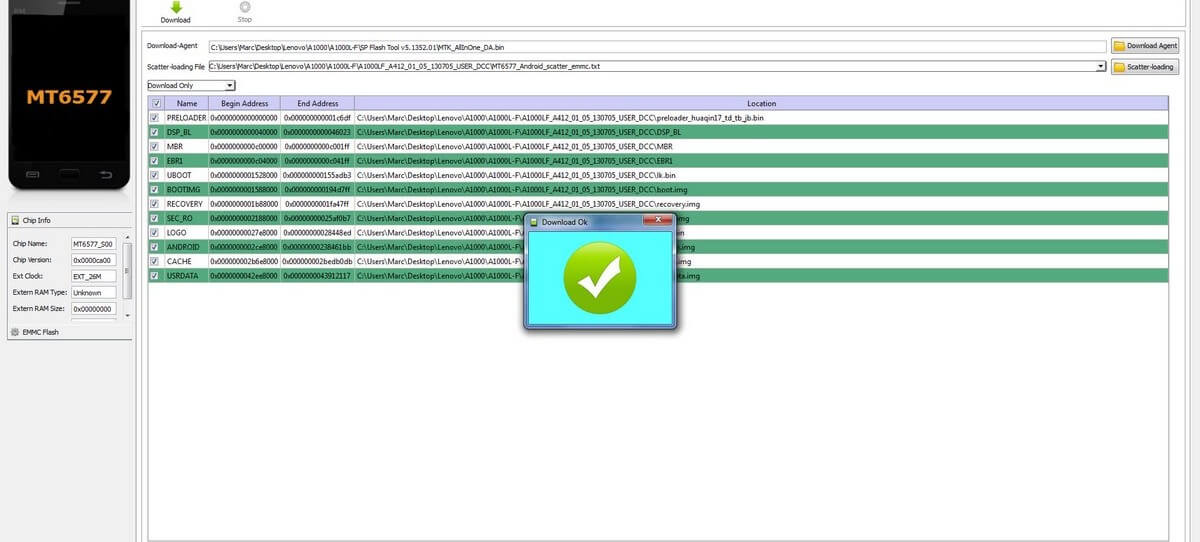Click PRELOADER end address 0x000000000001c6df

pyautogui.click(x=318, y=118)
